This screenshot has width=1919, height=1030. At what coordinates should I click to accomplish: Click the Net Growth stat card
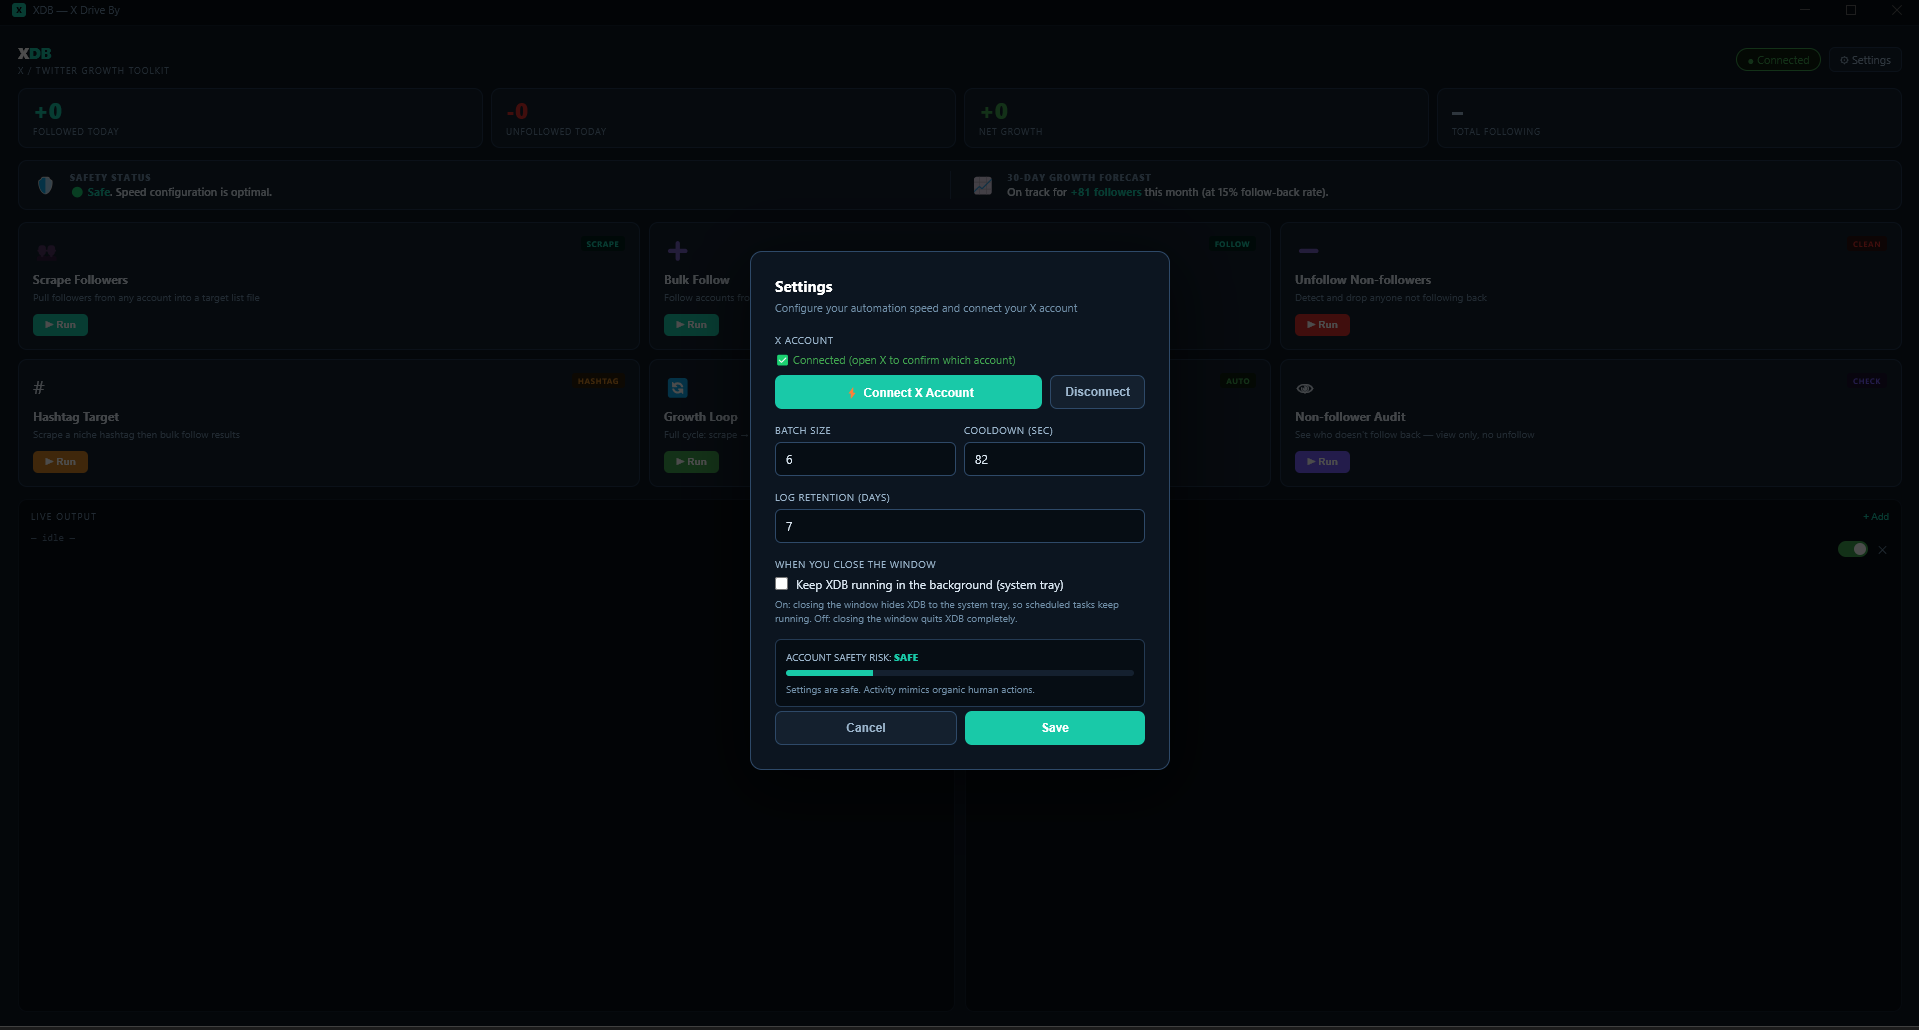point(1196,118)
